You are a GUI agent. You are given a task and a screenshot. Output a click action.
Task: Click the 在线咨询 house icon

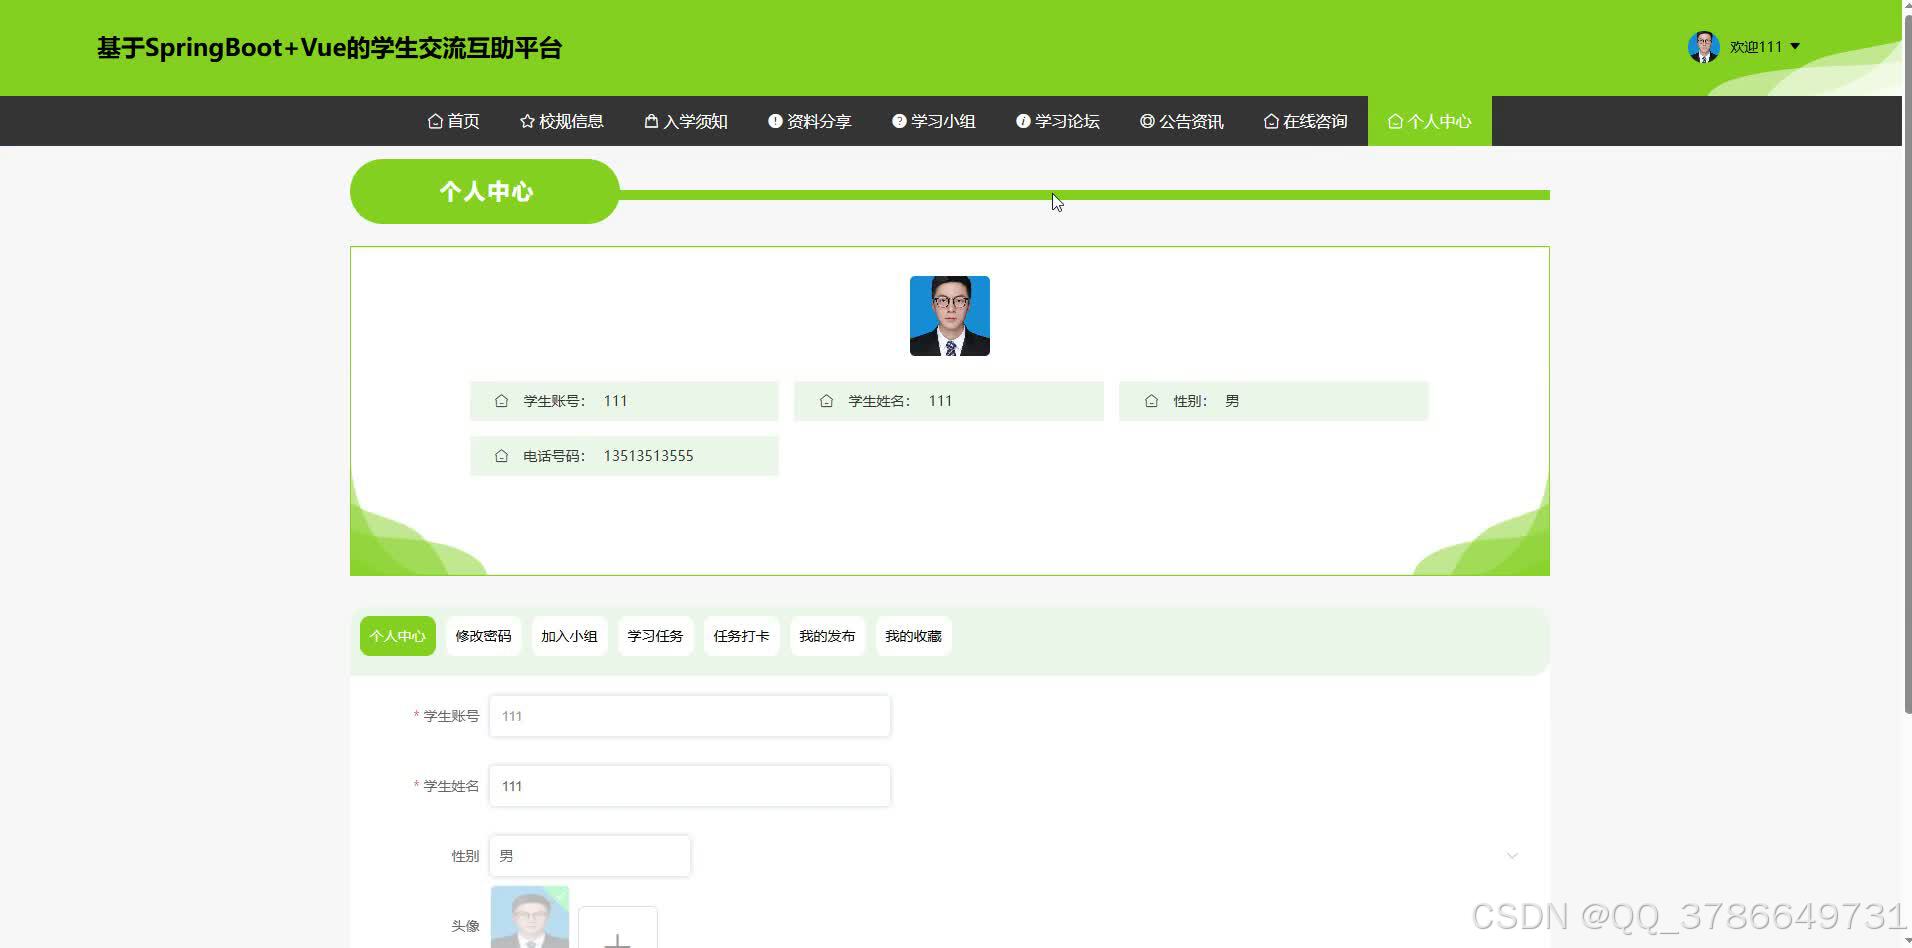(1270, 121)
